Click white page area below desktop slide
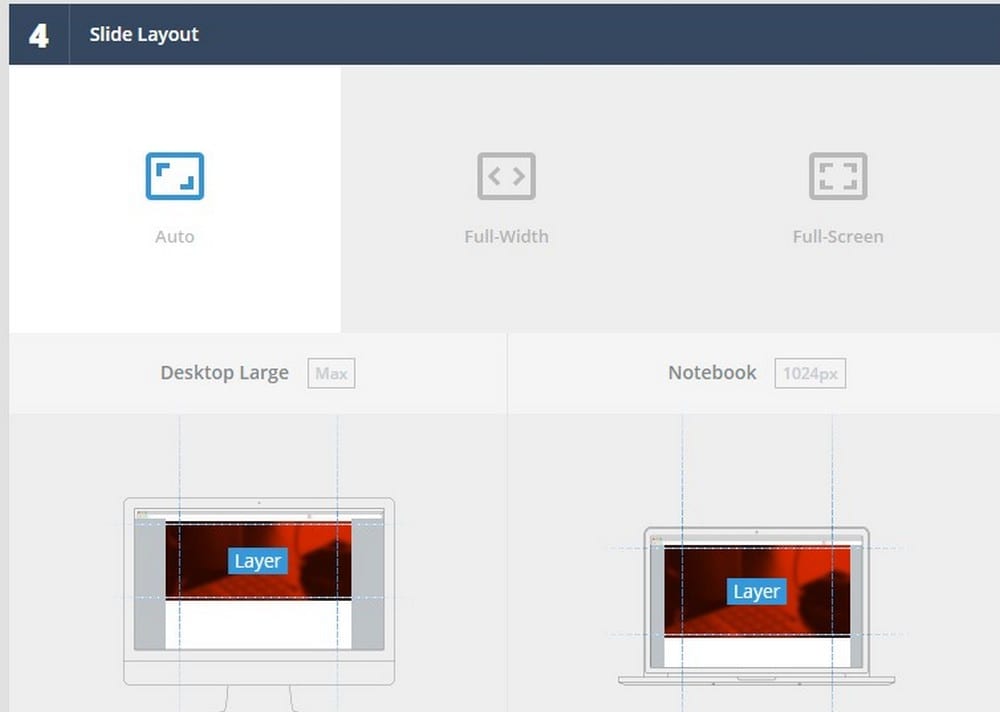The height and width of the screenshot is (712, 1000). click(x=258, y=625)
